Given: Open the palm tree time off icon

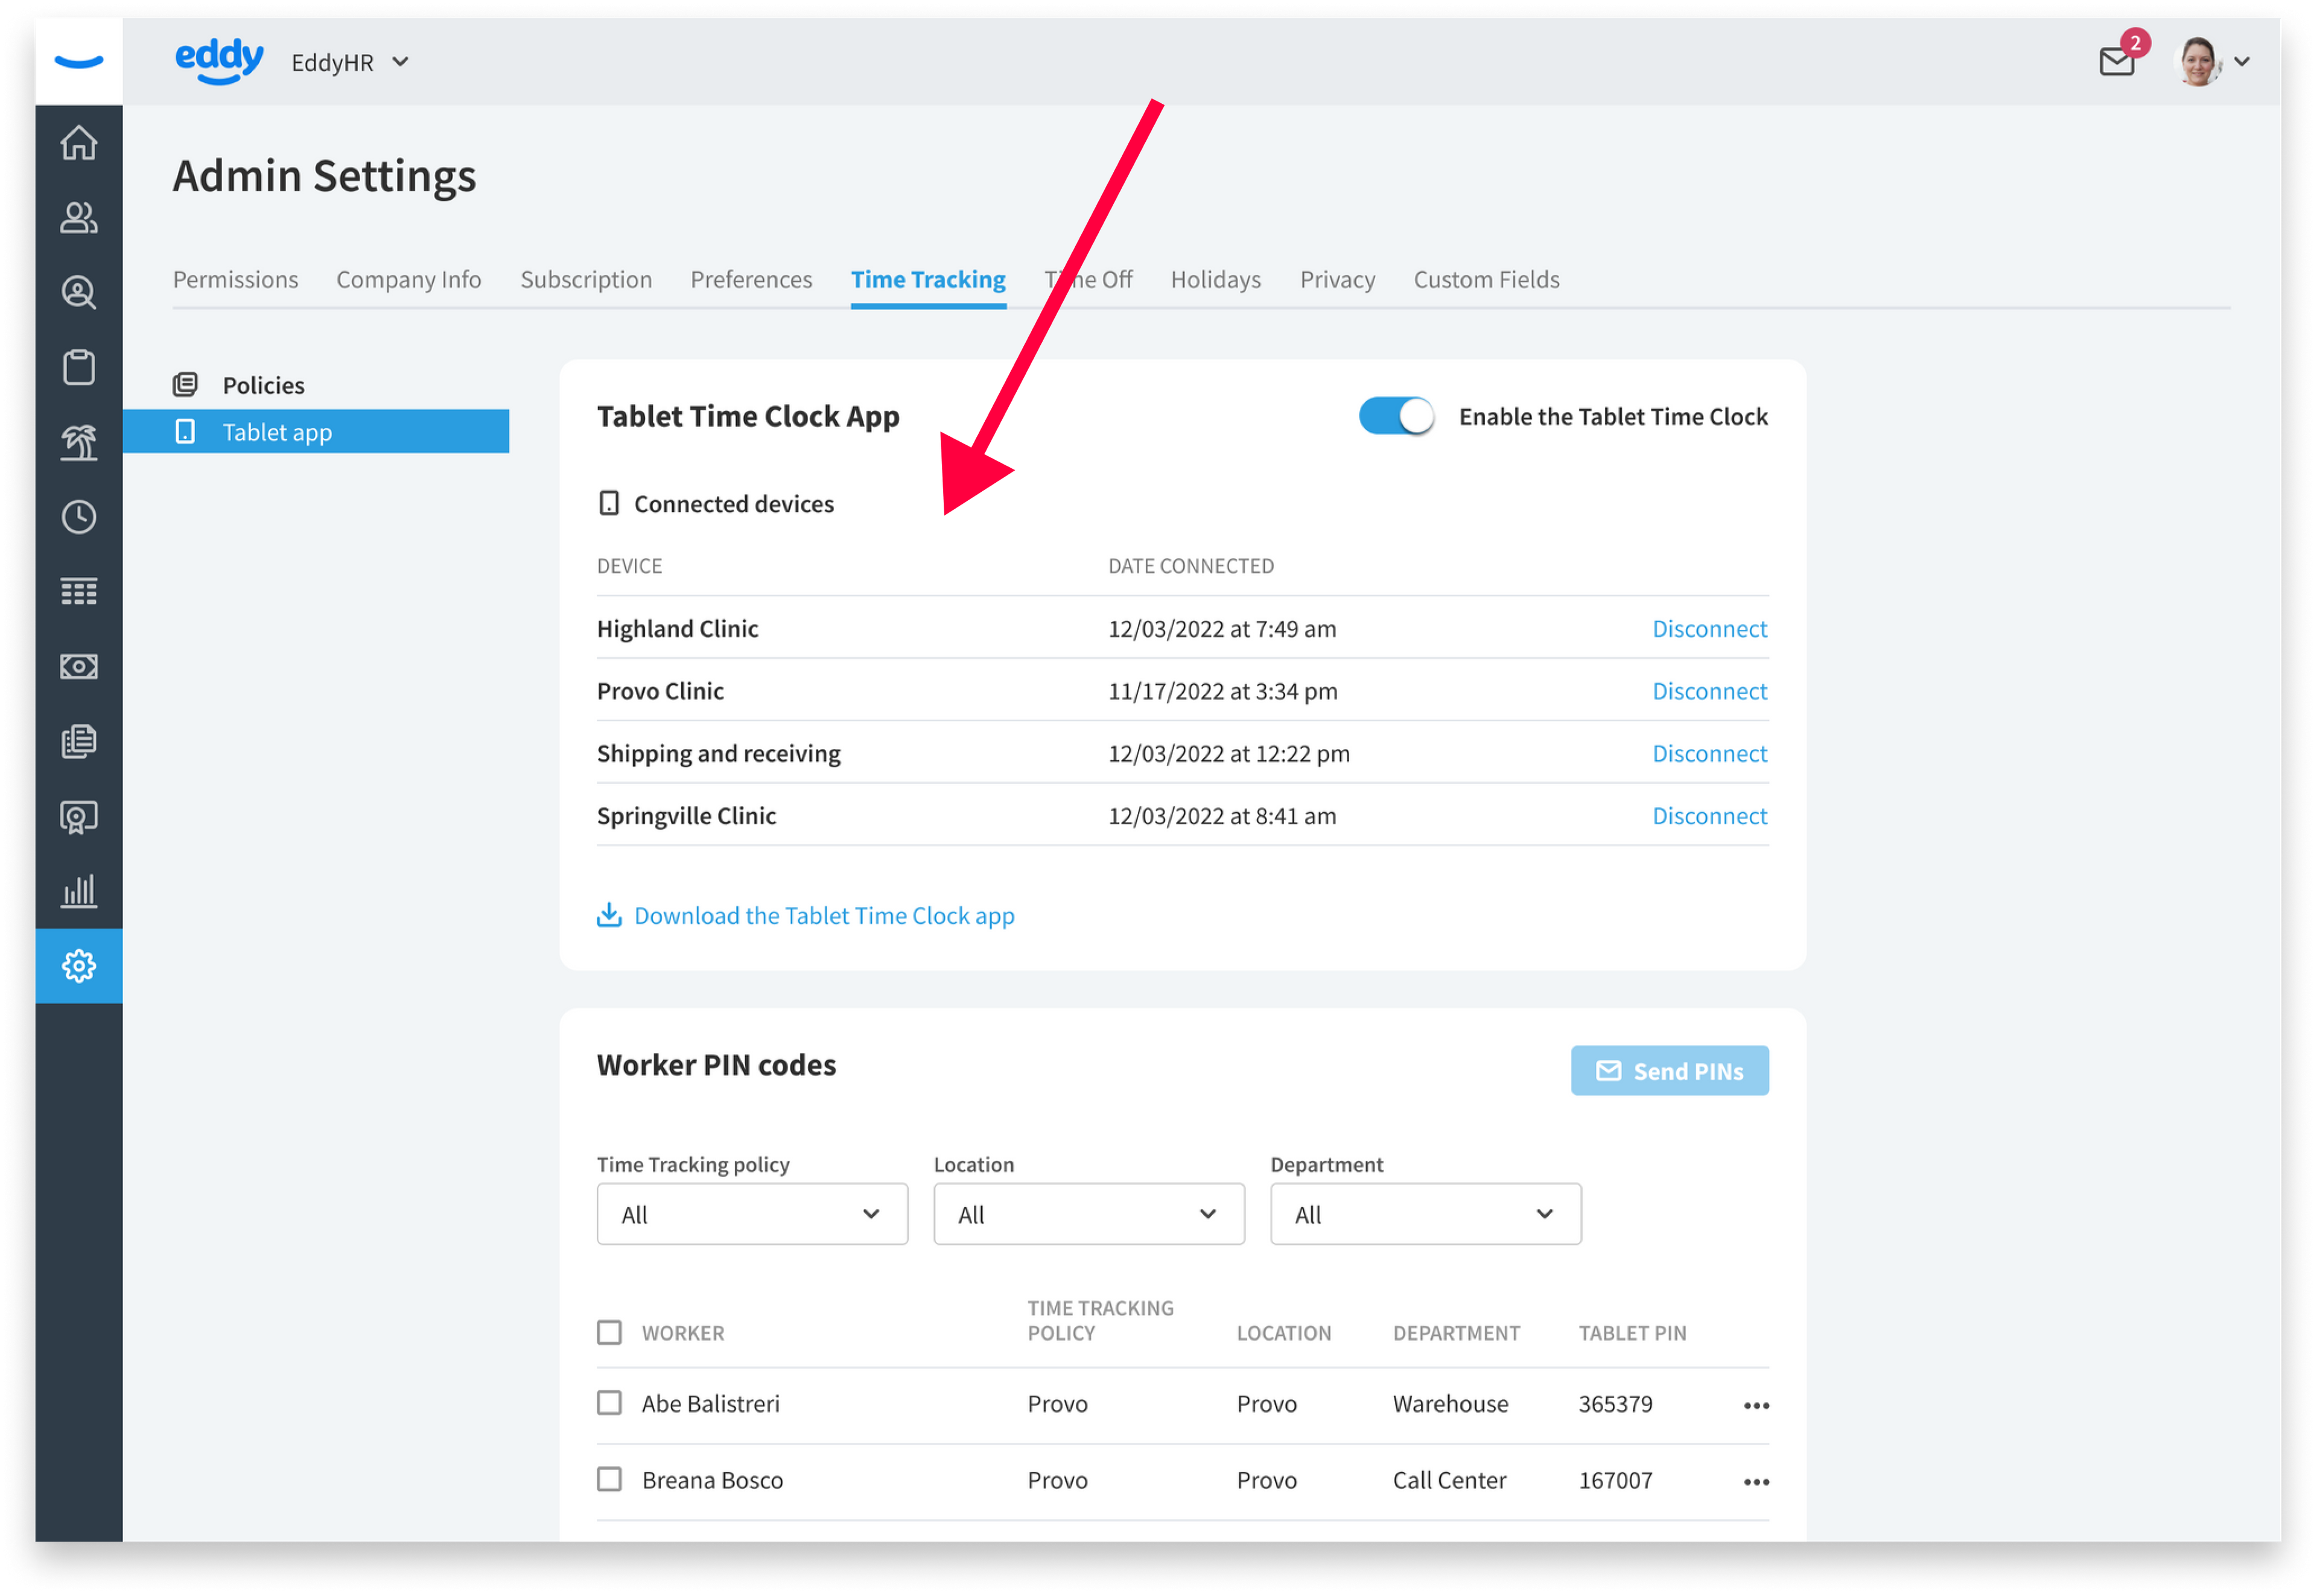Looking at the screenshot, I should click(79, 442).
